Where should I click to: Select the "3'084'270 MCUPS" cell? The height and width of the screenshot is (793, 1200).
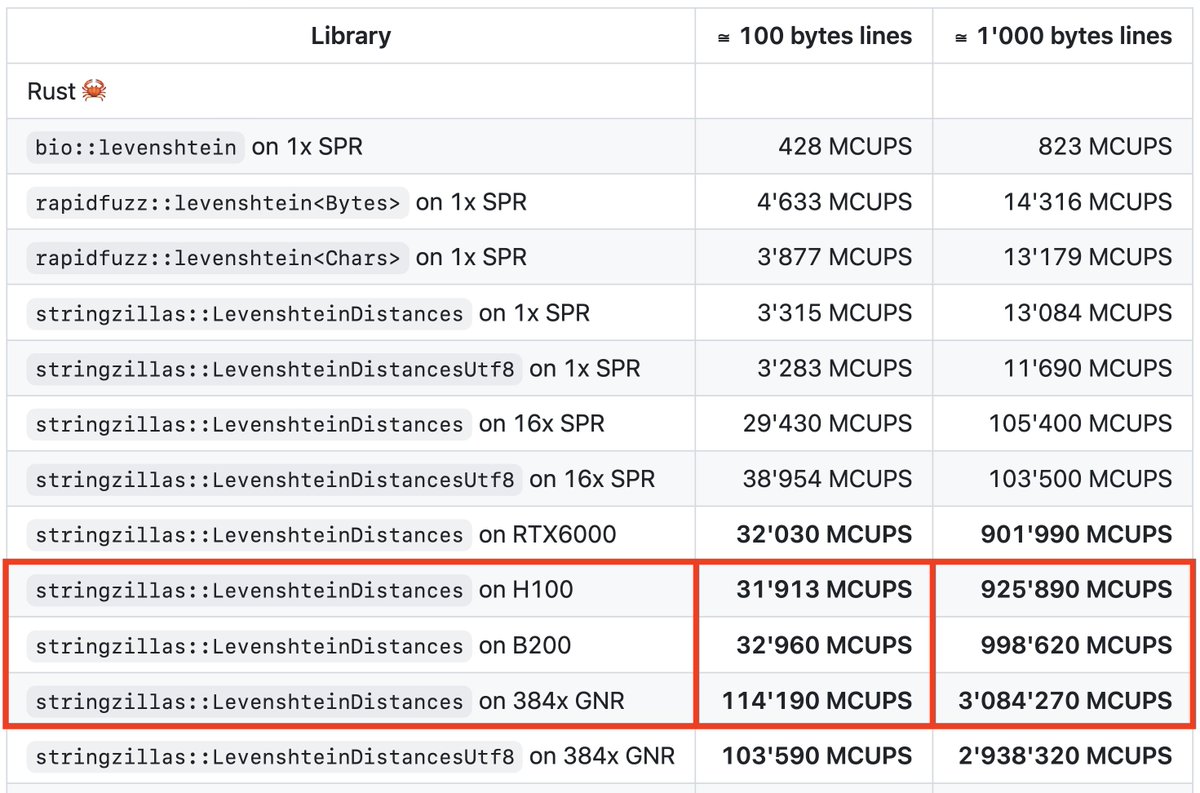click(1063, 701)
